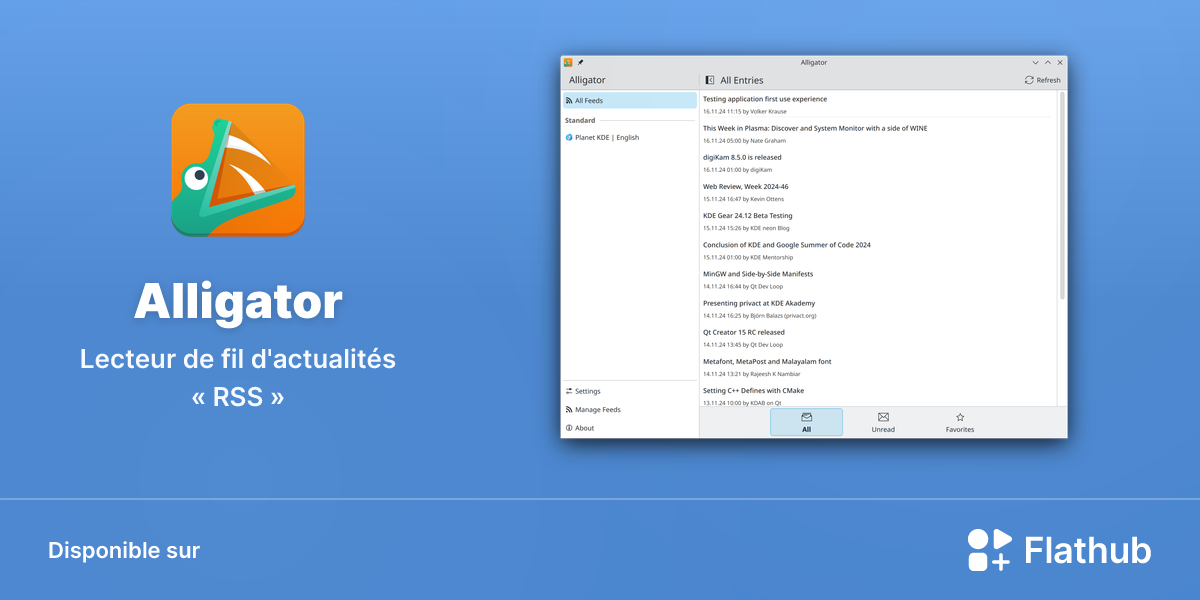Click the Alligator app icon in titlebar
Image resolution: width=1200 pixels, height=600 pixels.
point(568,62)
